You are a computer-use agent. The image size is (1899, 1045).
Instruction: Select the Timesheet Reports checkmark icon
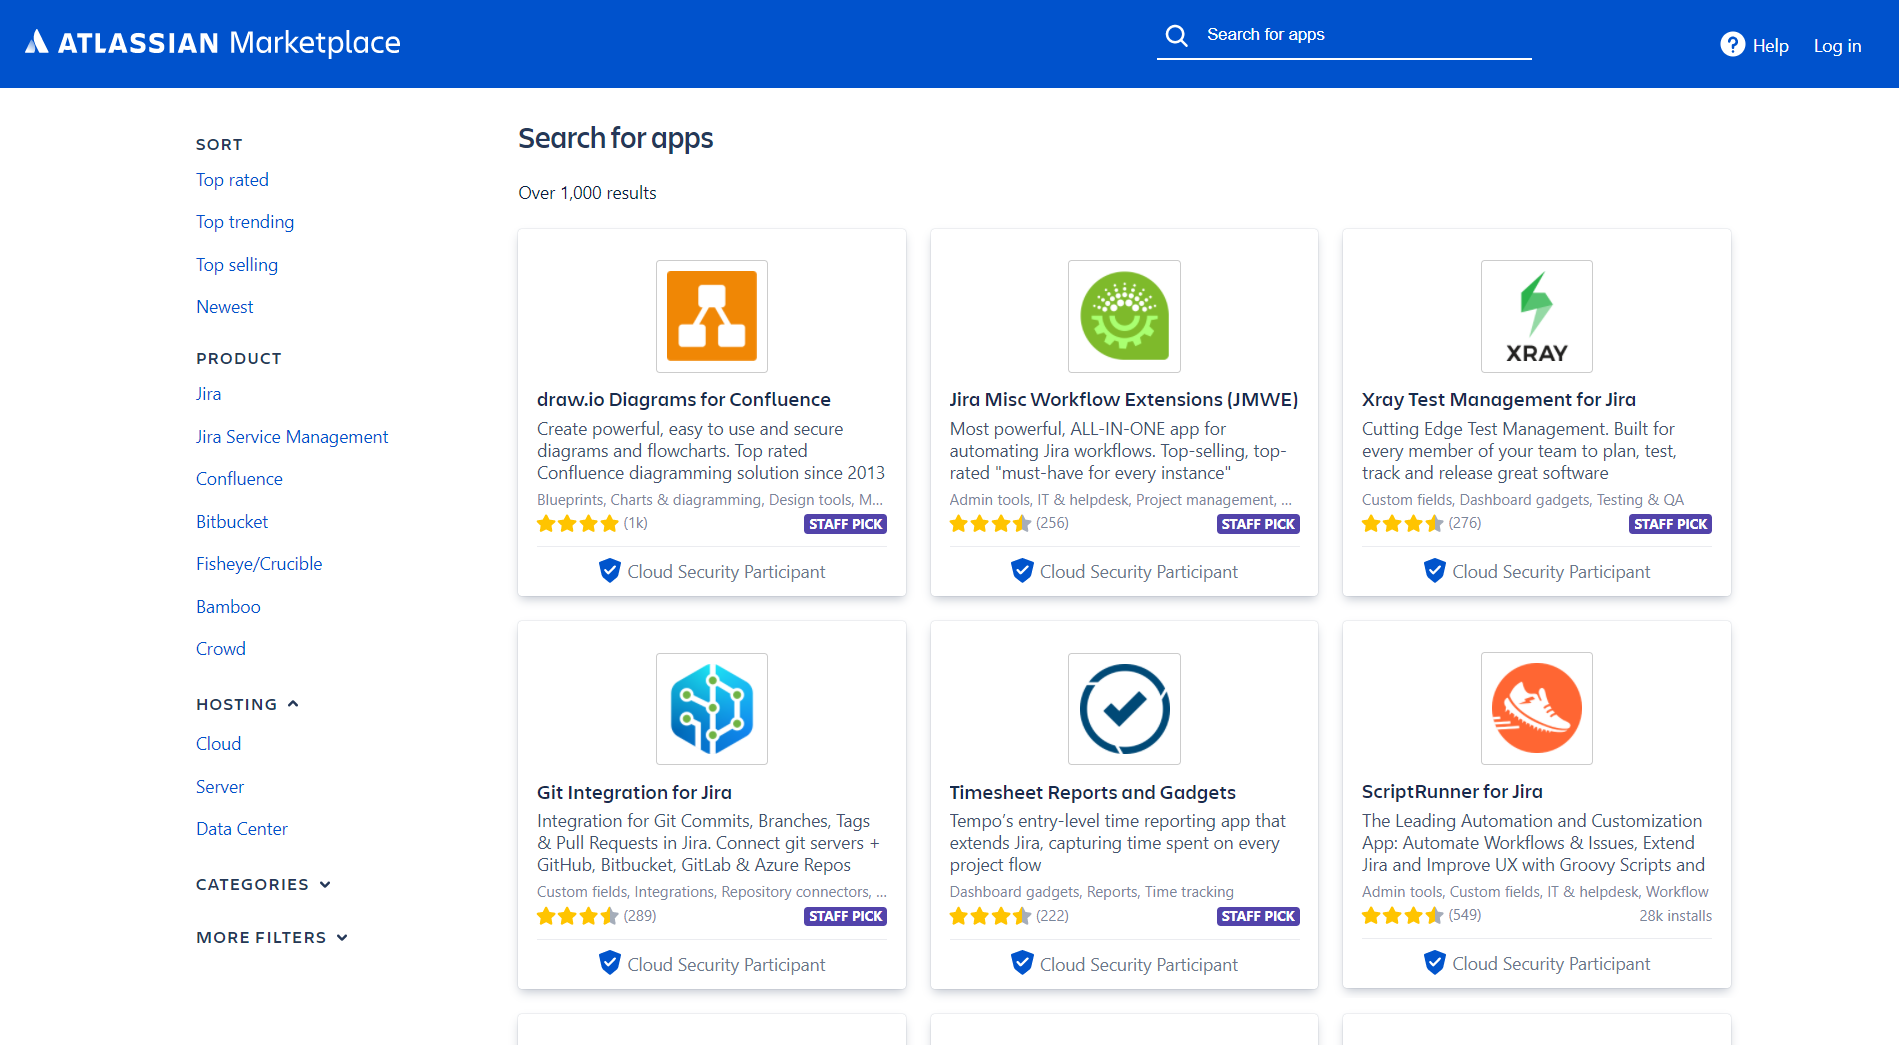[1123, 708]
